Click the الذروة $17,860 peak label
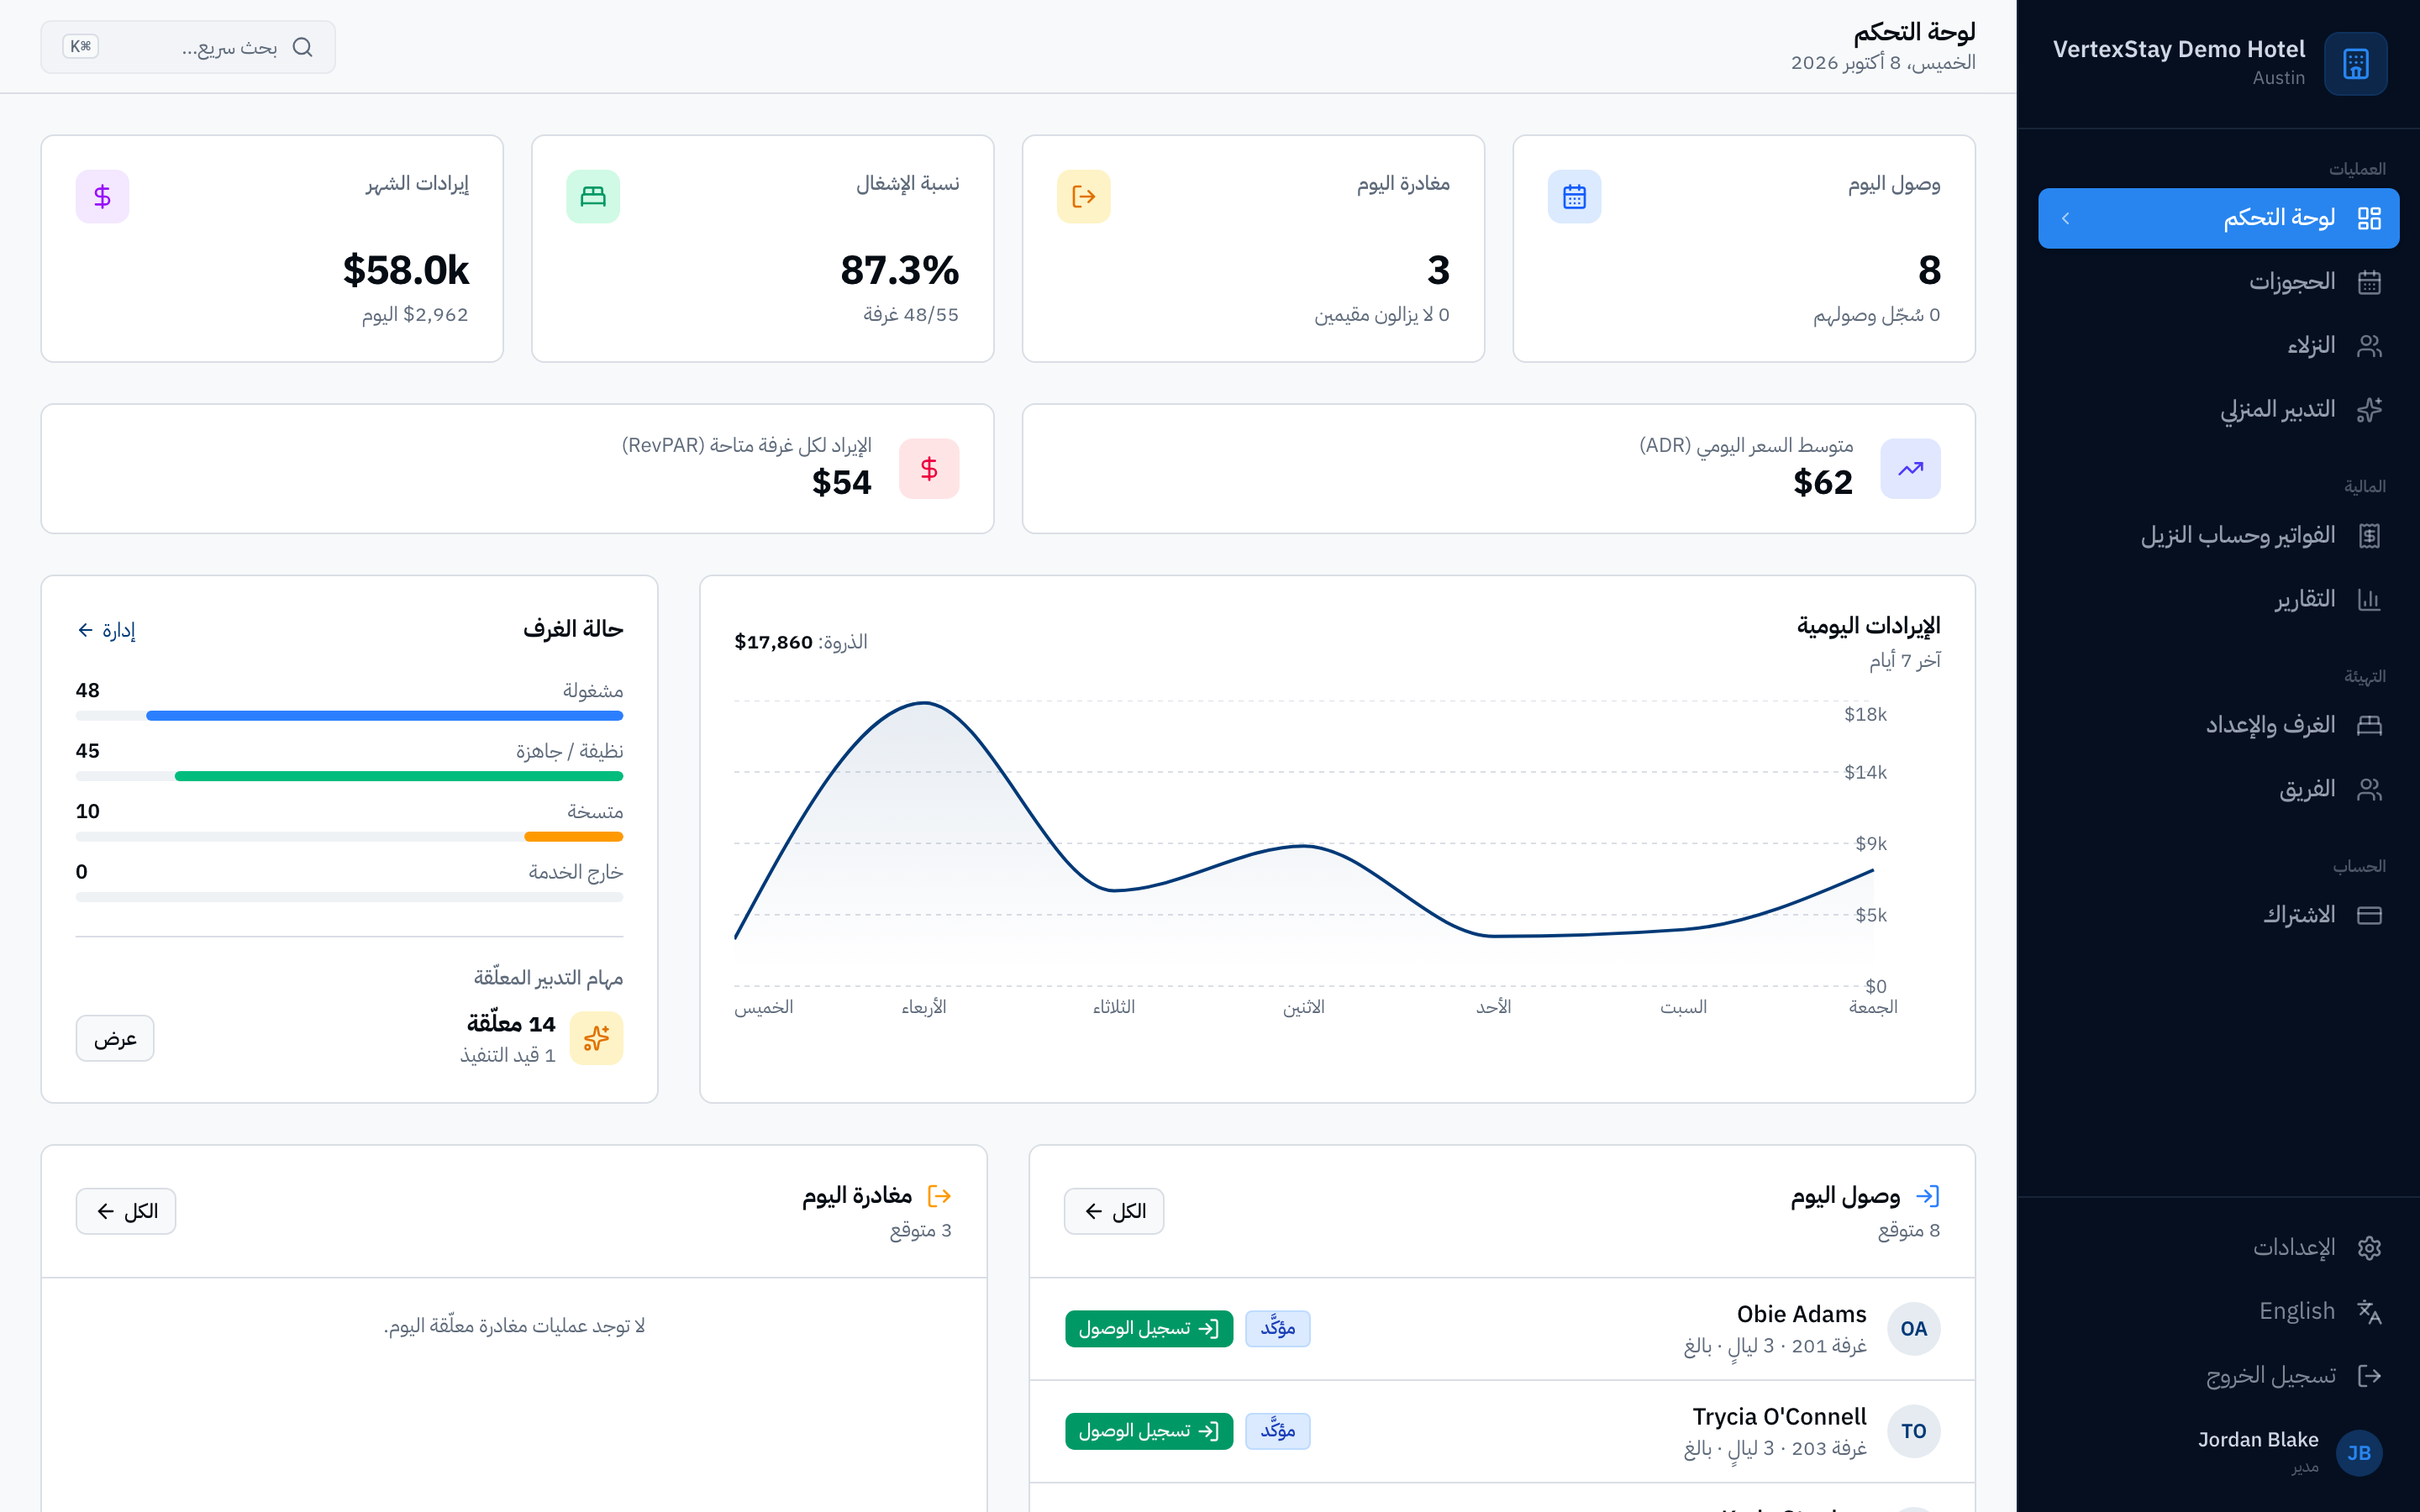This screenshot has width=2420, height=1512. [801, 642]
